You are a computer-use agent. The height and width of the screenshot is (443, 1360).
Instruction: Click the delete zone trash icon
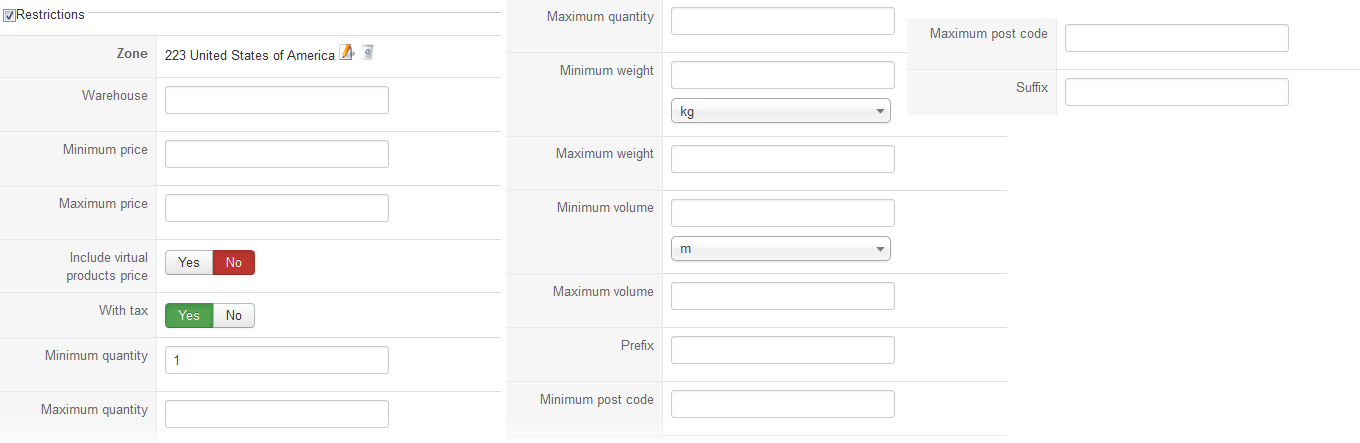click(x=368, y=53)
